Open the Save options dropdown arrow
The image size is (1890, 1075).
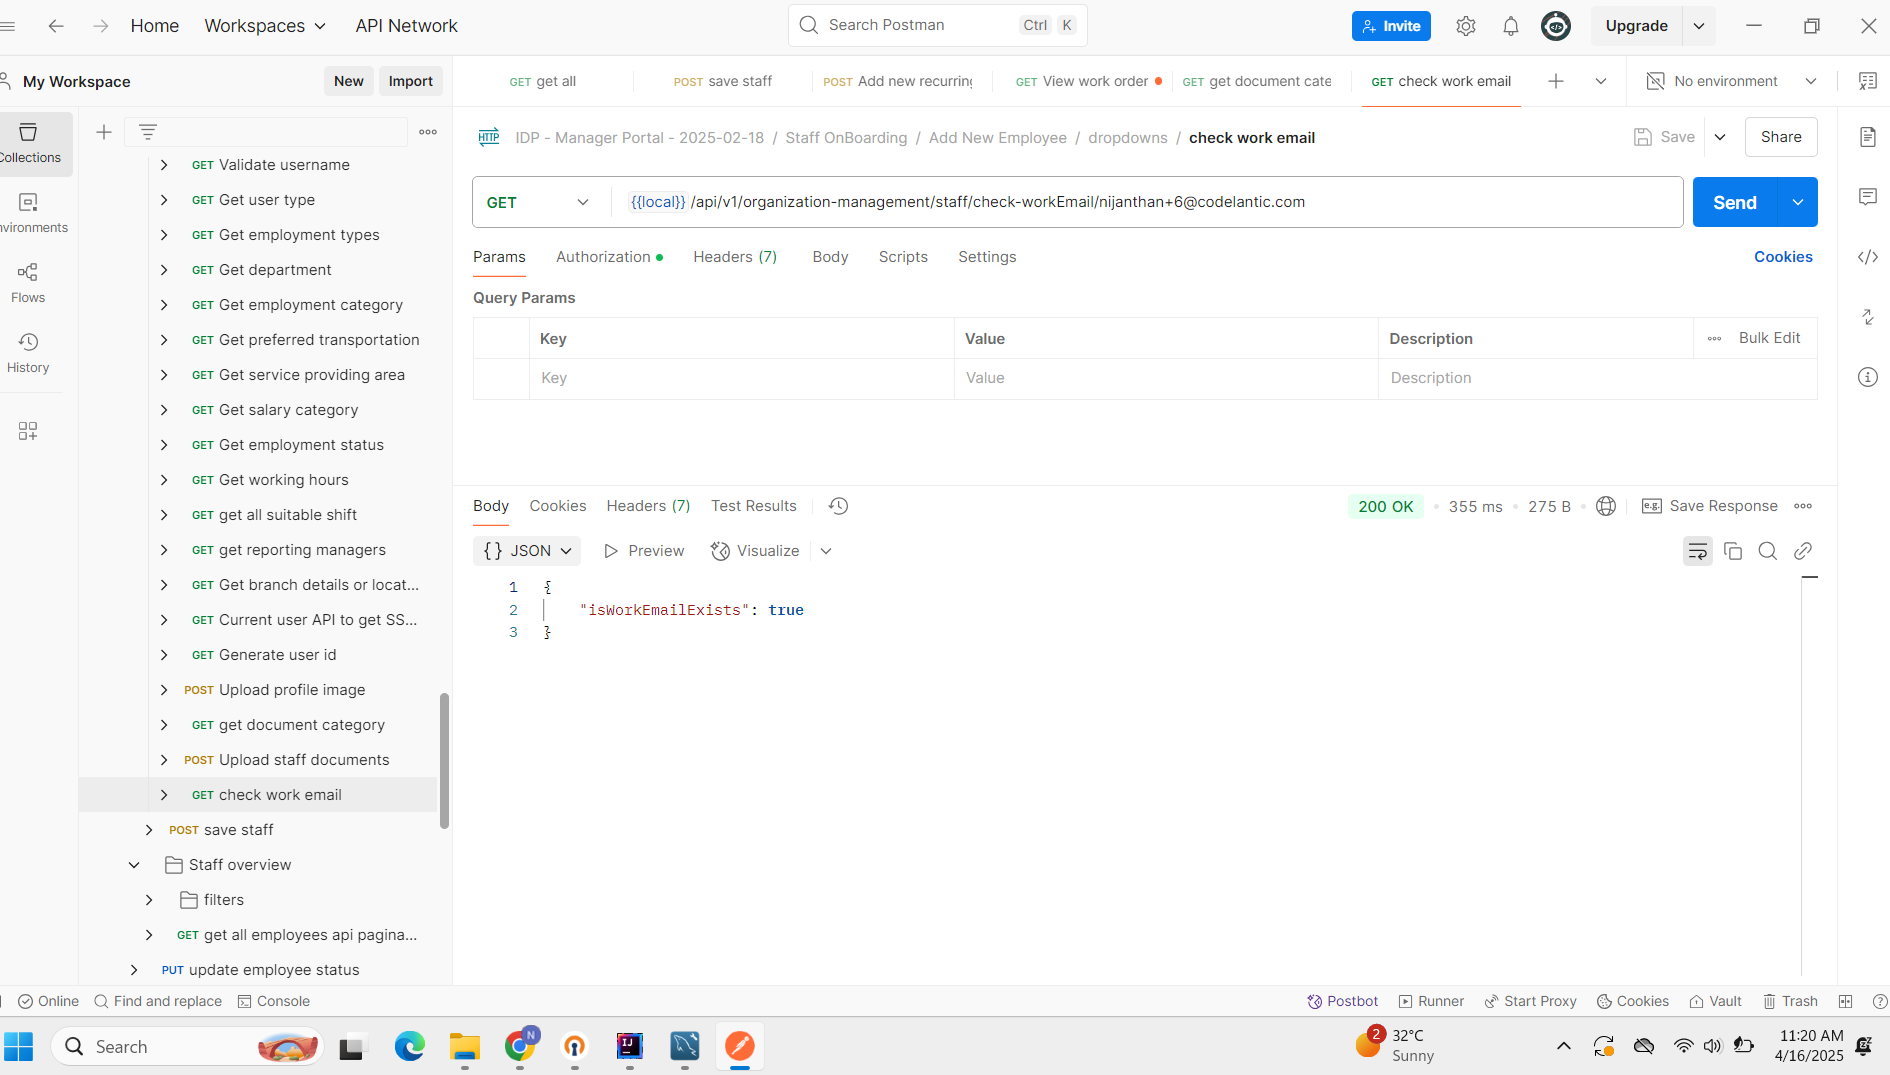[x=1720, y=137]
